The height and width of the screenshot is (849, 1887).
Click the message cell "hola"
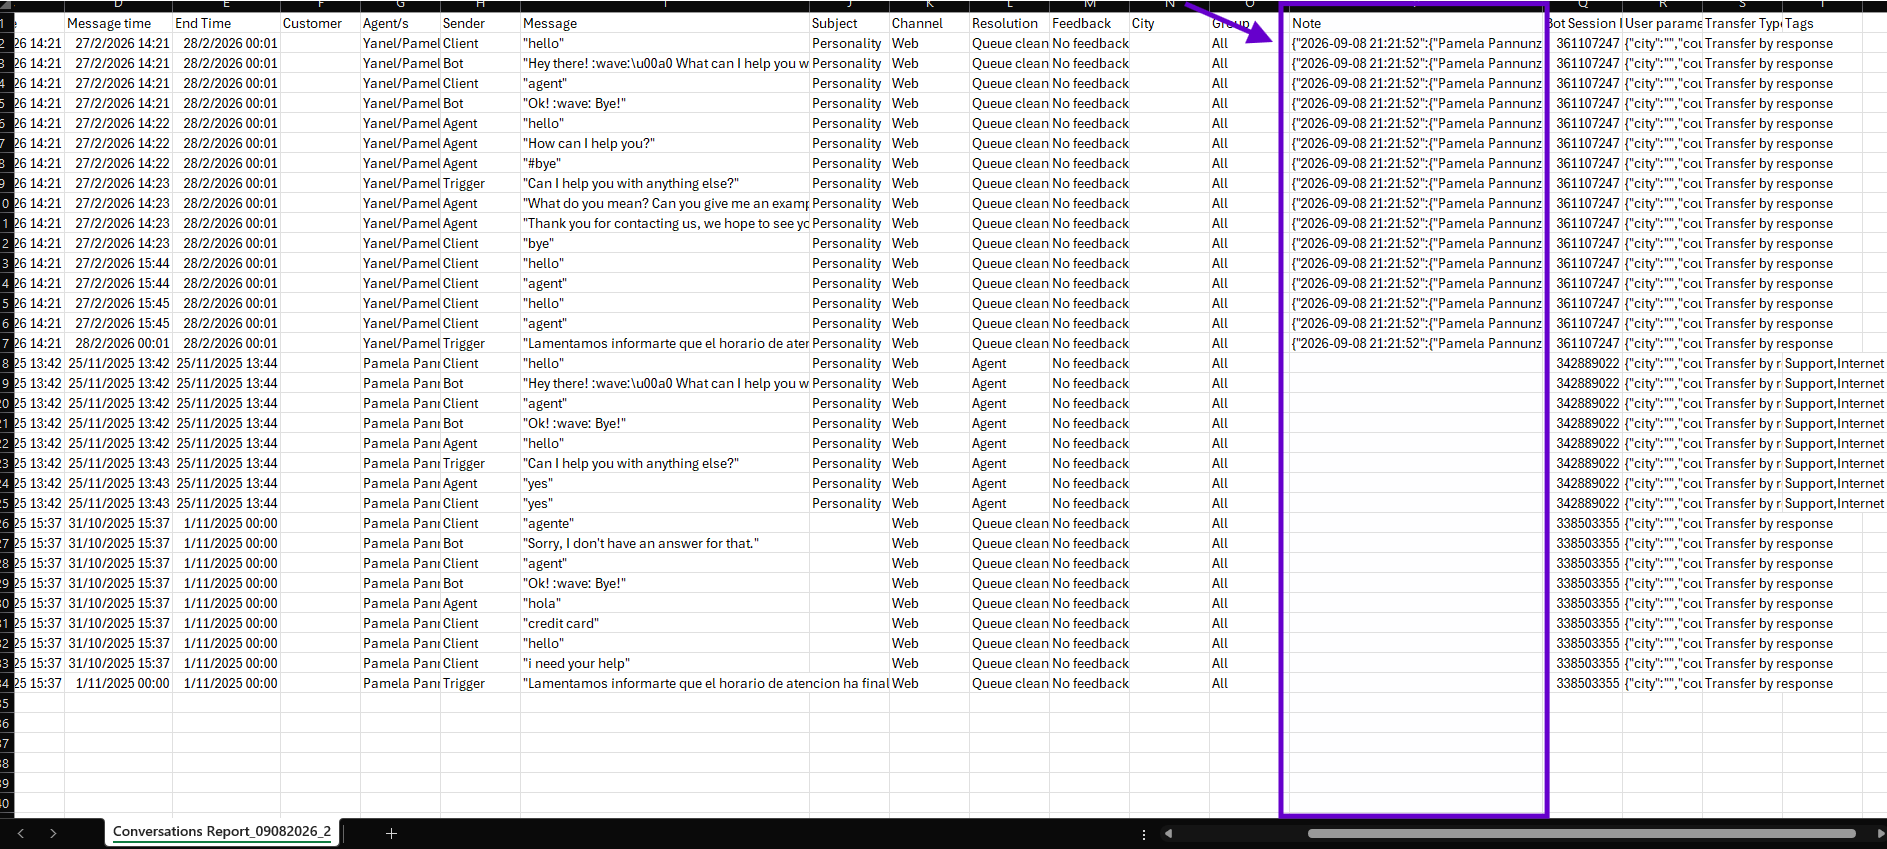(x=665, y=603)
